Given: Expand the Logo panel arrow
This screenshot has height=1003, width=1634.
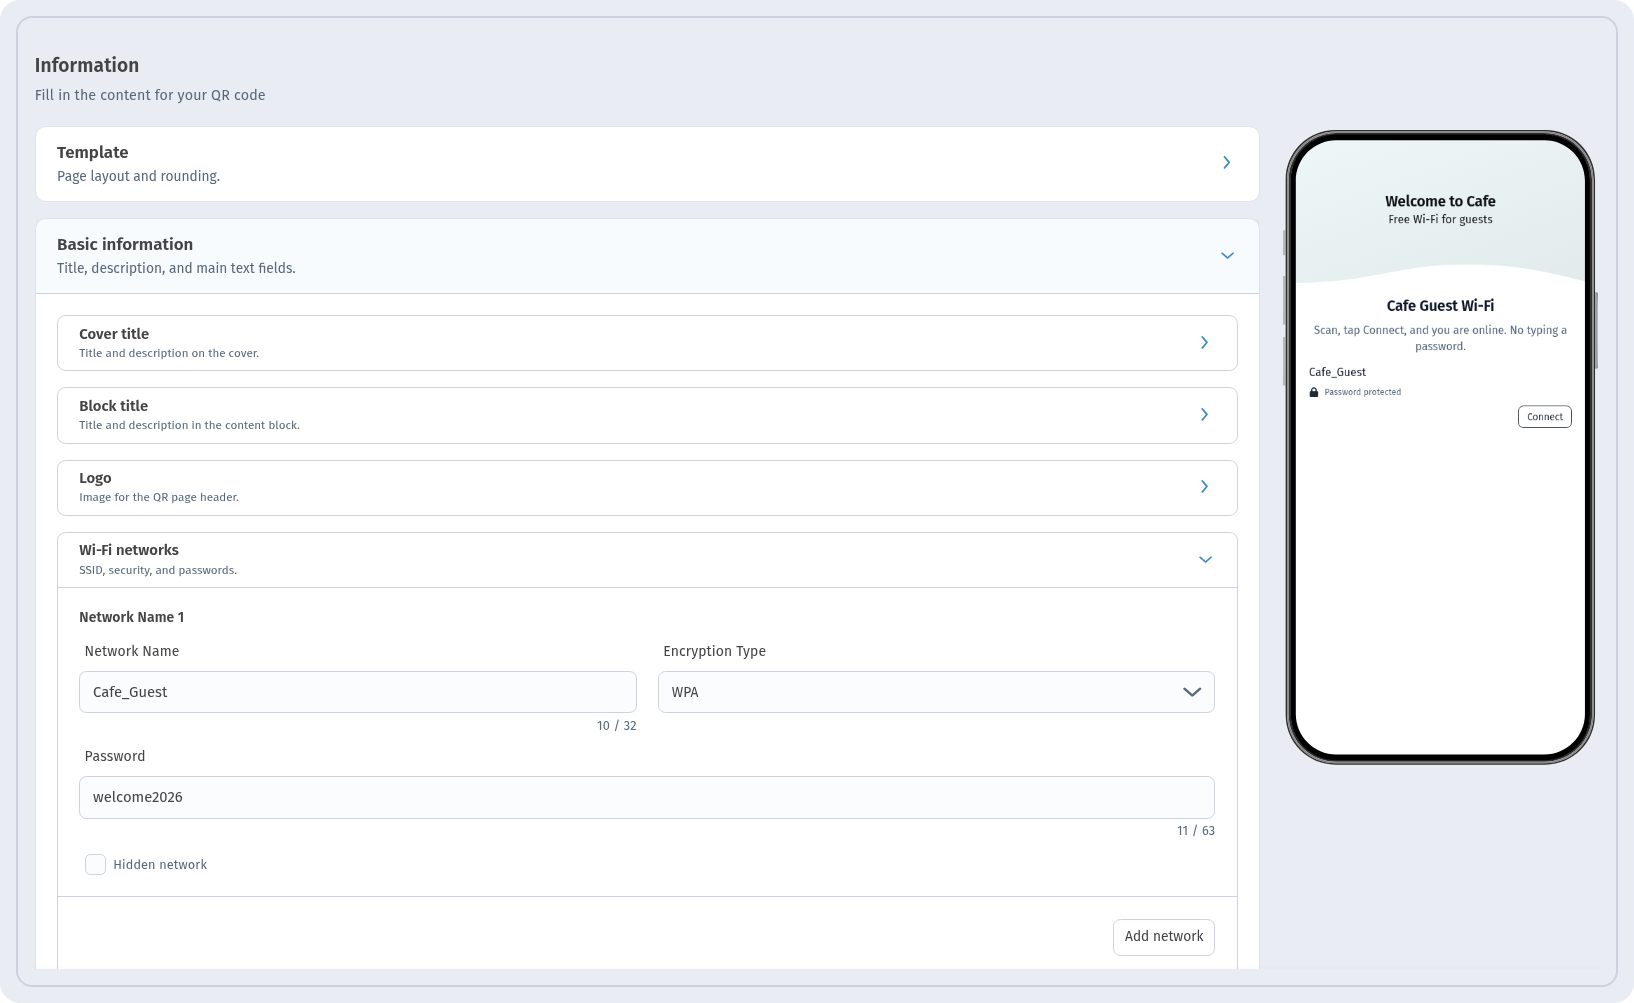Looking at the screenshot, I should (1204, 486).
